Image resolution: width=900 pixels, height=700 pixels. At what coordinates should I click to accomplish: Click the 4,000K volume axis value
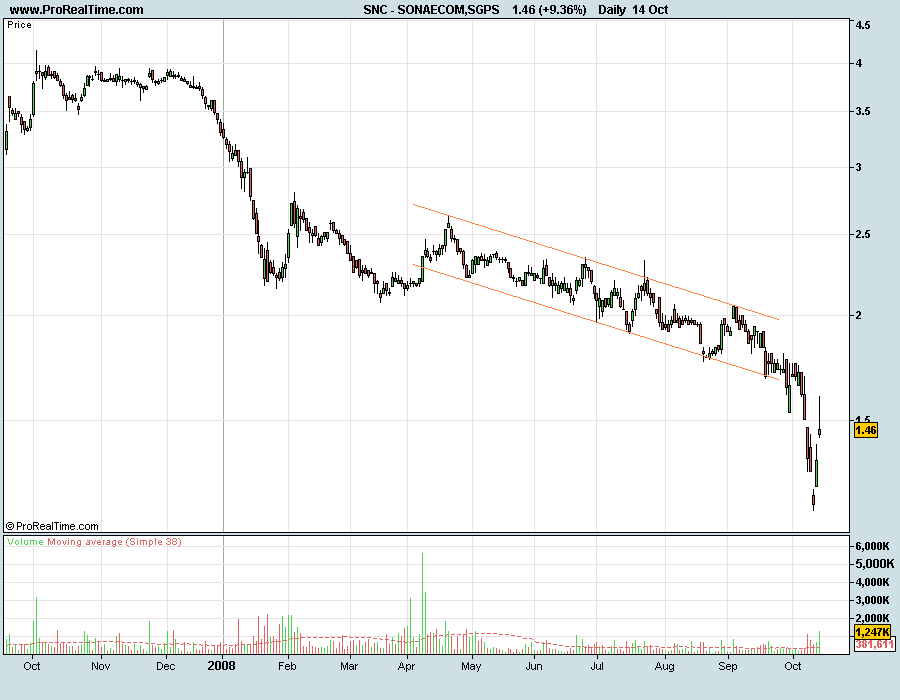(x=872, y=582)
